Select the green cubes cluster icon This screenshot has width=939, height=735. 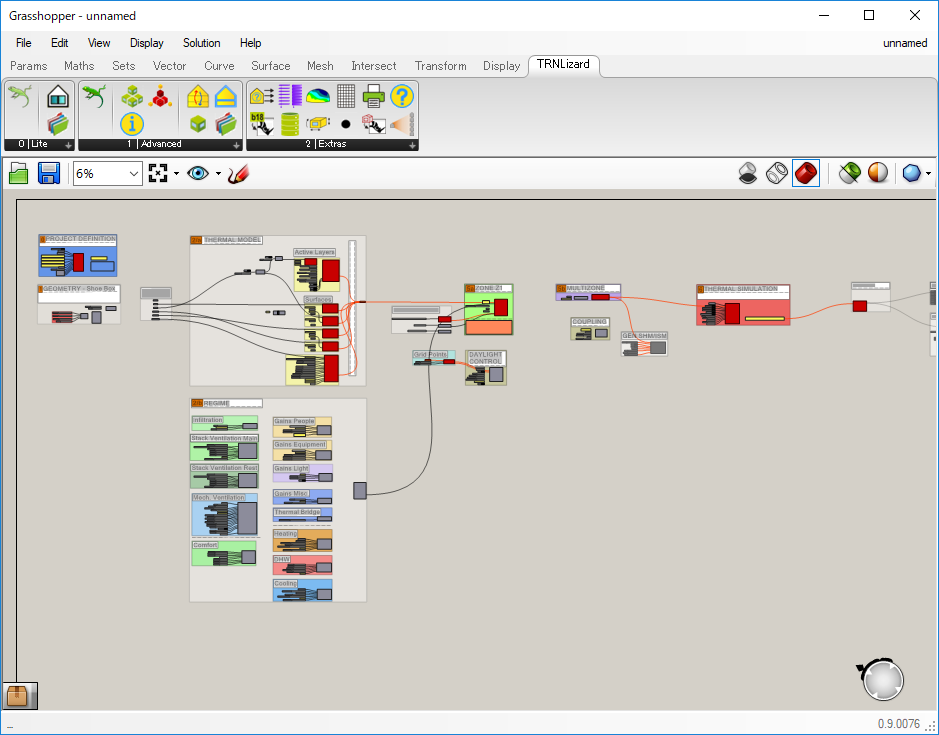(x=132, y=96)
